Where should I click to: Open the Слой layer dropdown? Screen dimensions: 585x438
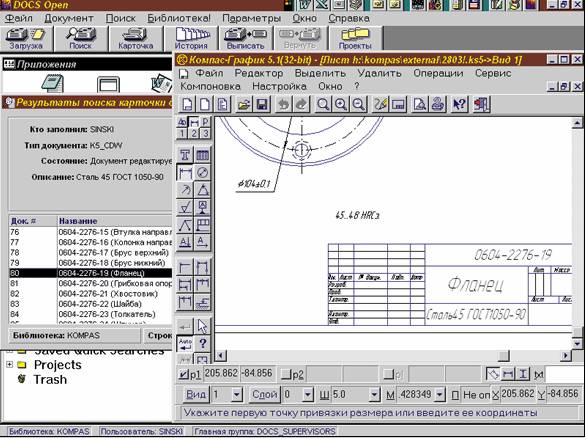click(307, 394)
